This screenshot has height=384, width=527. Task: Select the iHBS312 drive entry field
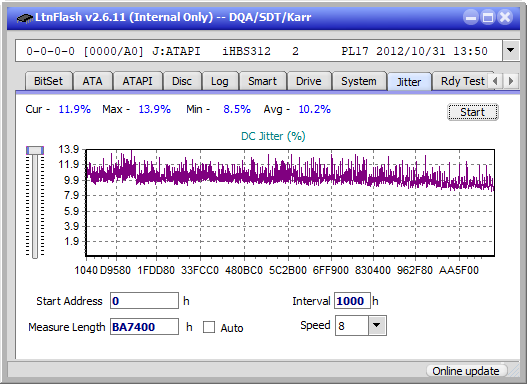click(x=258, y=51)
